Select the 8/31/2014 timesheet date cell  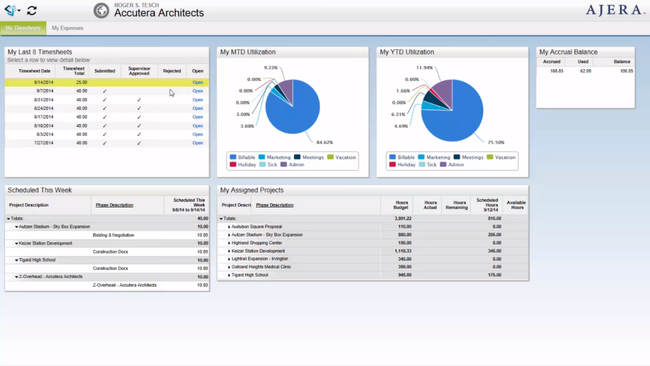44,100
